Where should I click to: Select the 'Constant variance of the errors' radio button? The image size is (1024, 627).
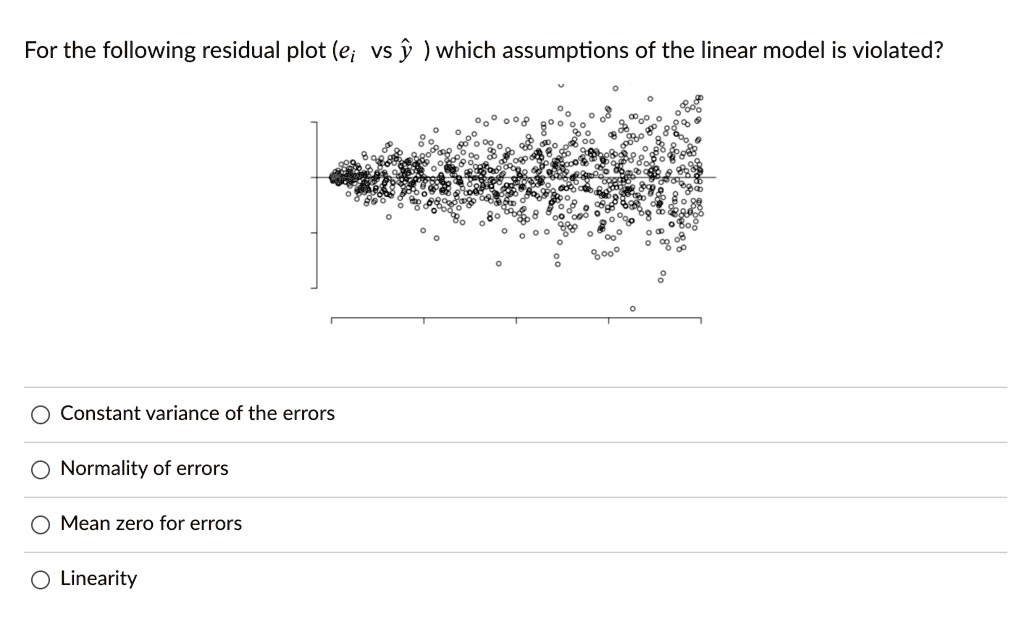coord(40,413)
